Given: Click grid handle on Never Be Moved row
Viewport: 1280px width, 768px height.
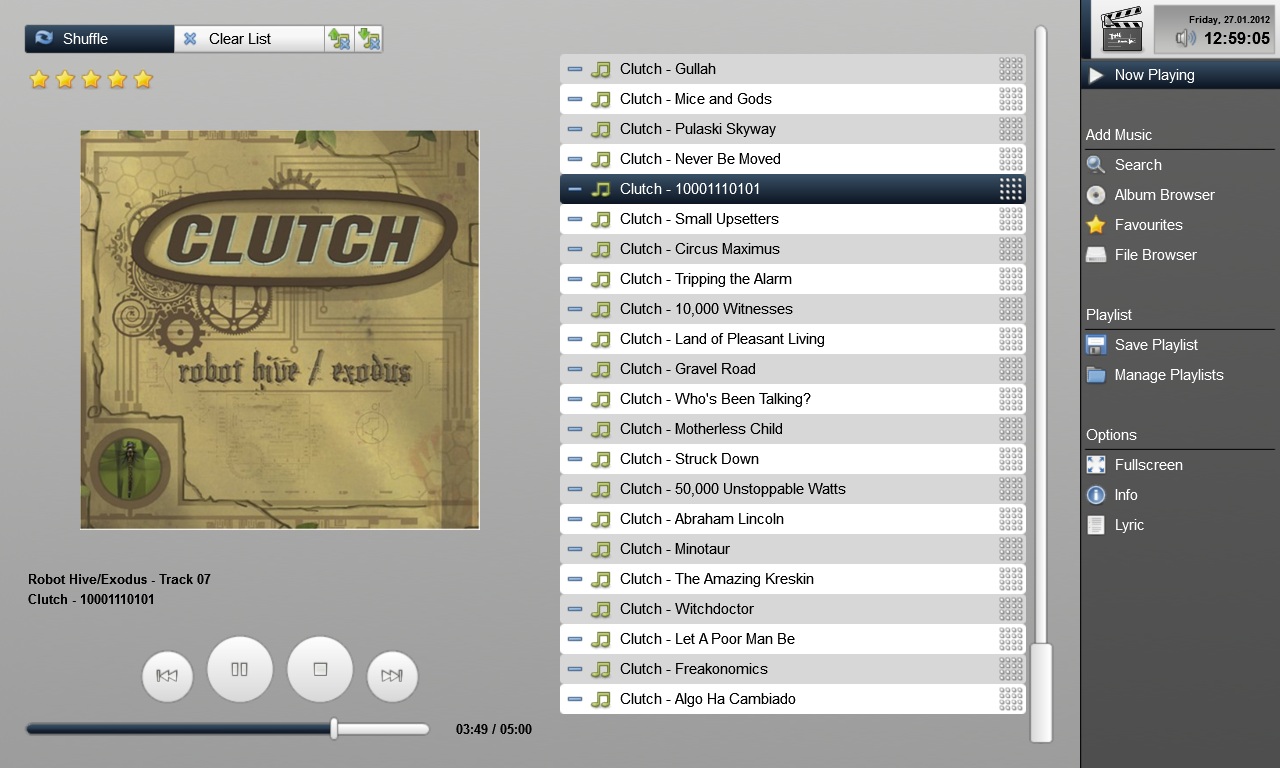Looking at the screenshot, I should tap(1011, 159).
